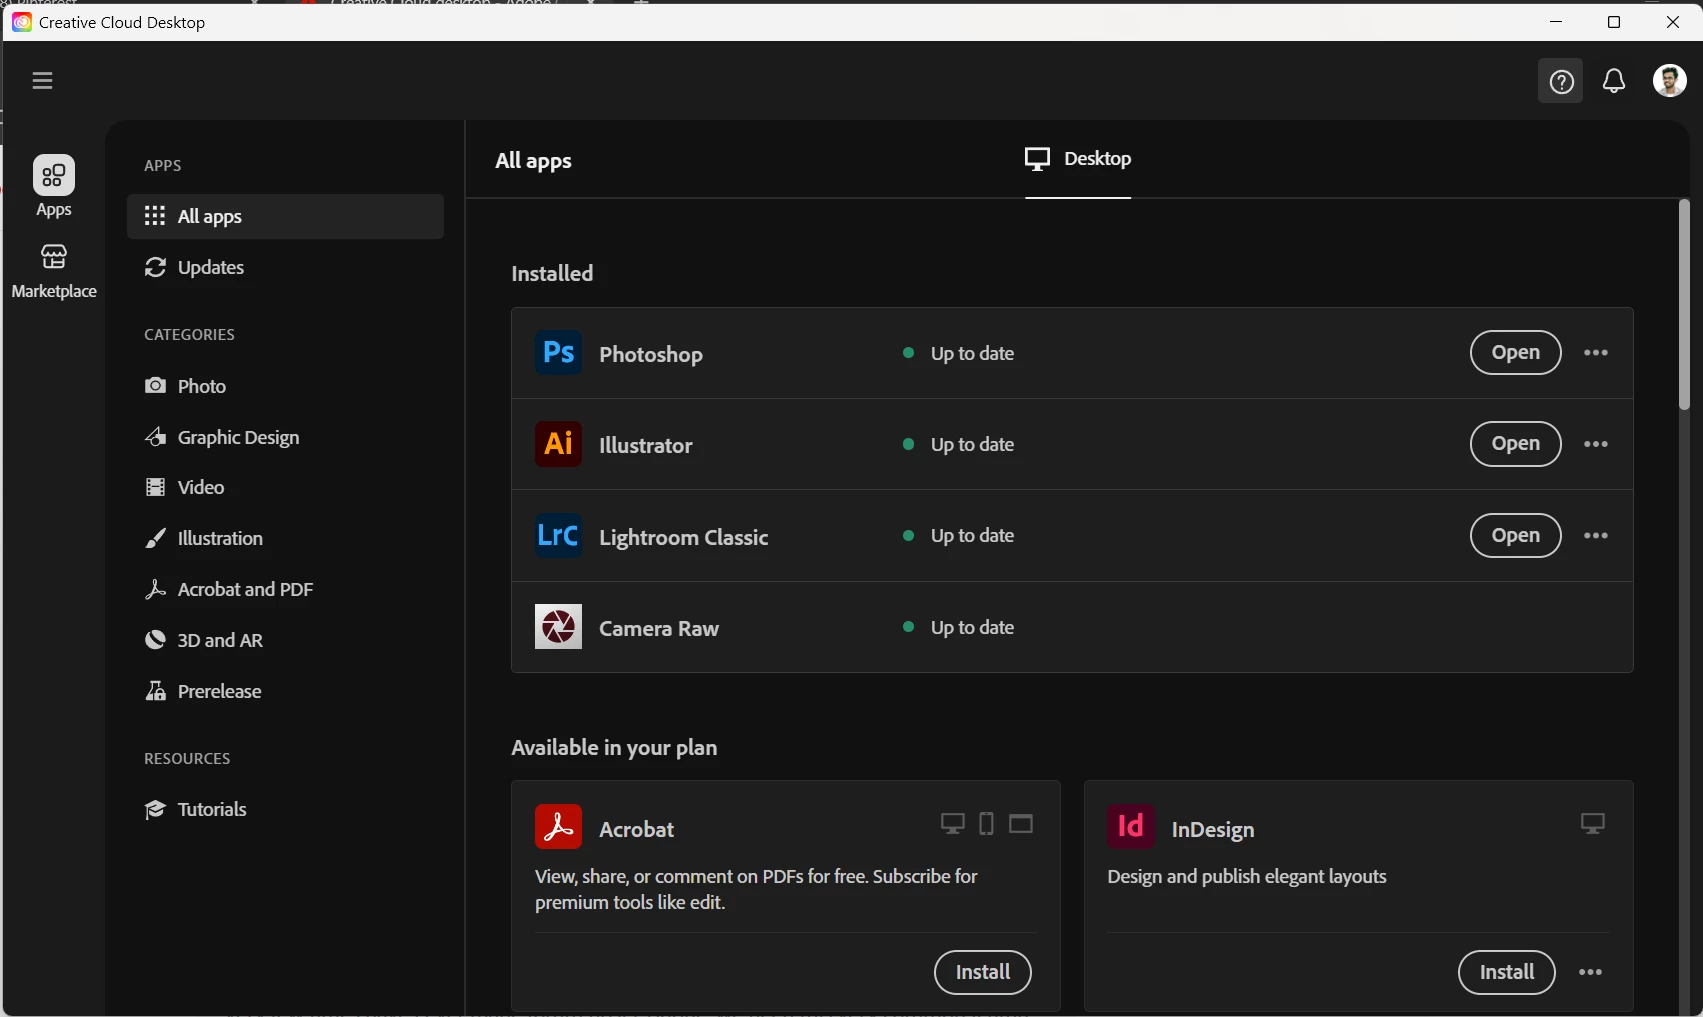Viewport: 1703px width, 1017px height.
Task: Open more options for Lightroom Classic
Action: (1596, 536)
